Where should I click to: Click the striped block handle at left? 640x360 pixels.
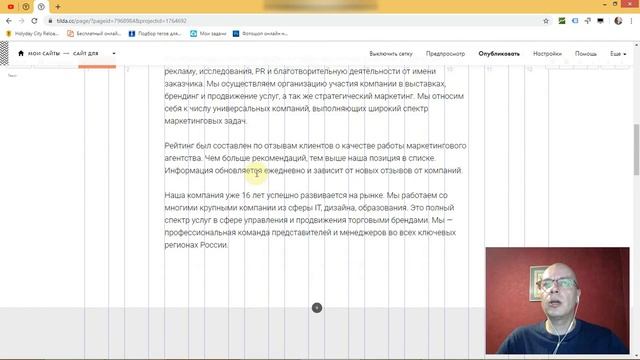coord(4,53)
